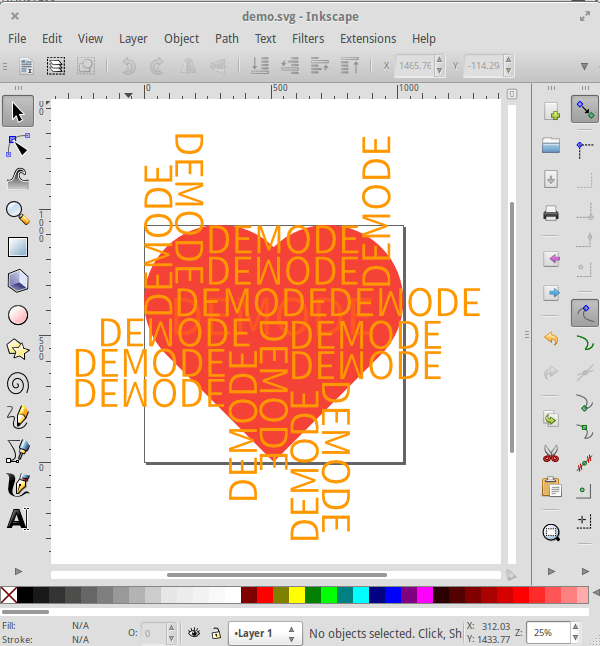The width and height of the screenshot is (600, 646).
Task: Expand the left toolbox overflow arrow
Action: 18,571
